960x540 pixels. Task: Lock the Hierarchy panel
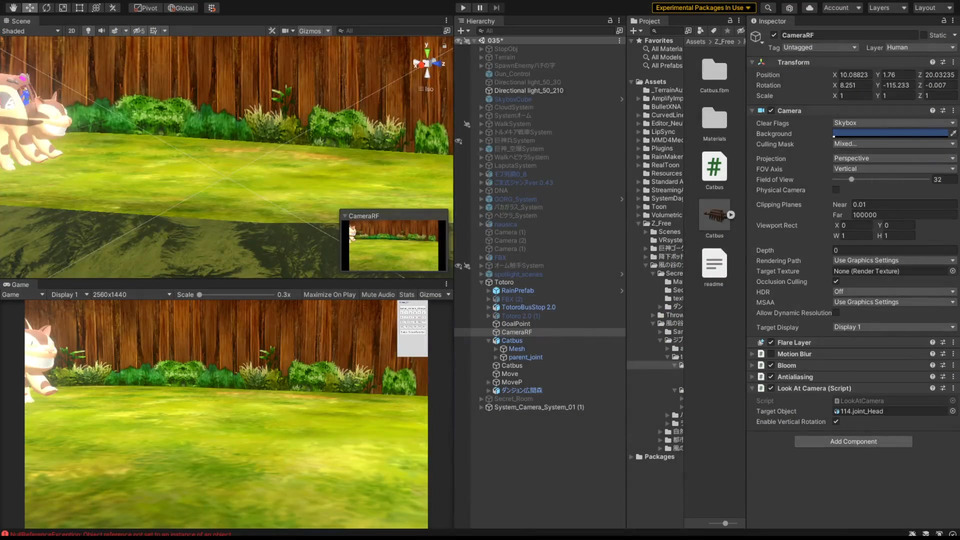click(x=610, y=21)
